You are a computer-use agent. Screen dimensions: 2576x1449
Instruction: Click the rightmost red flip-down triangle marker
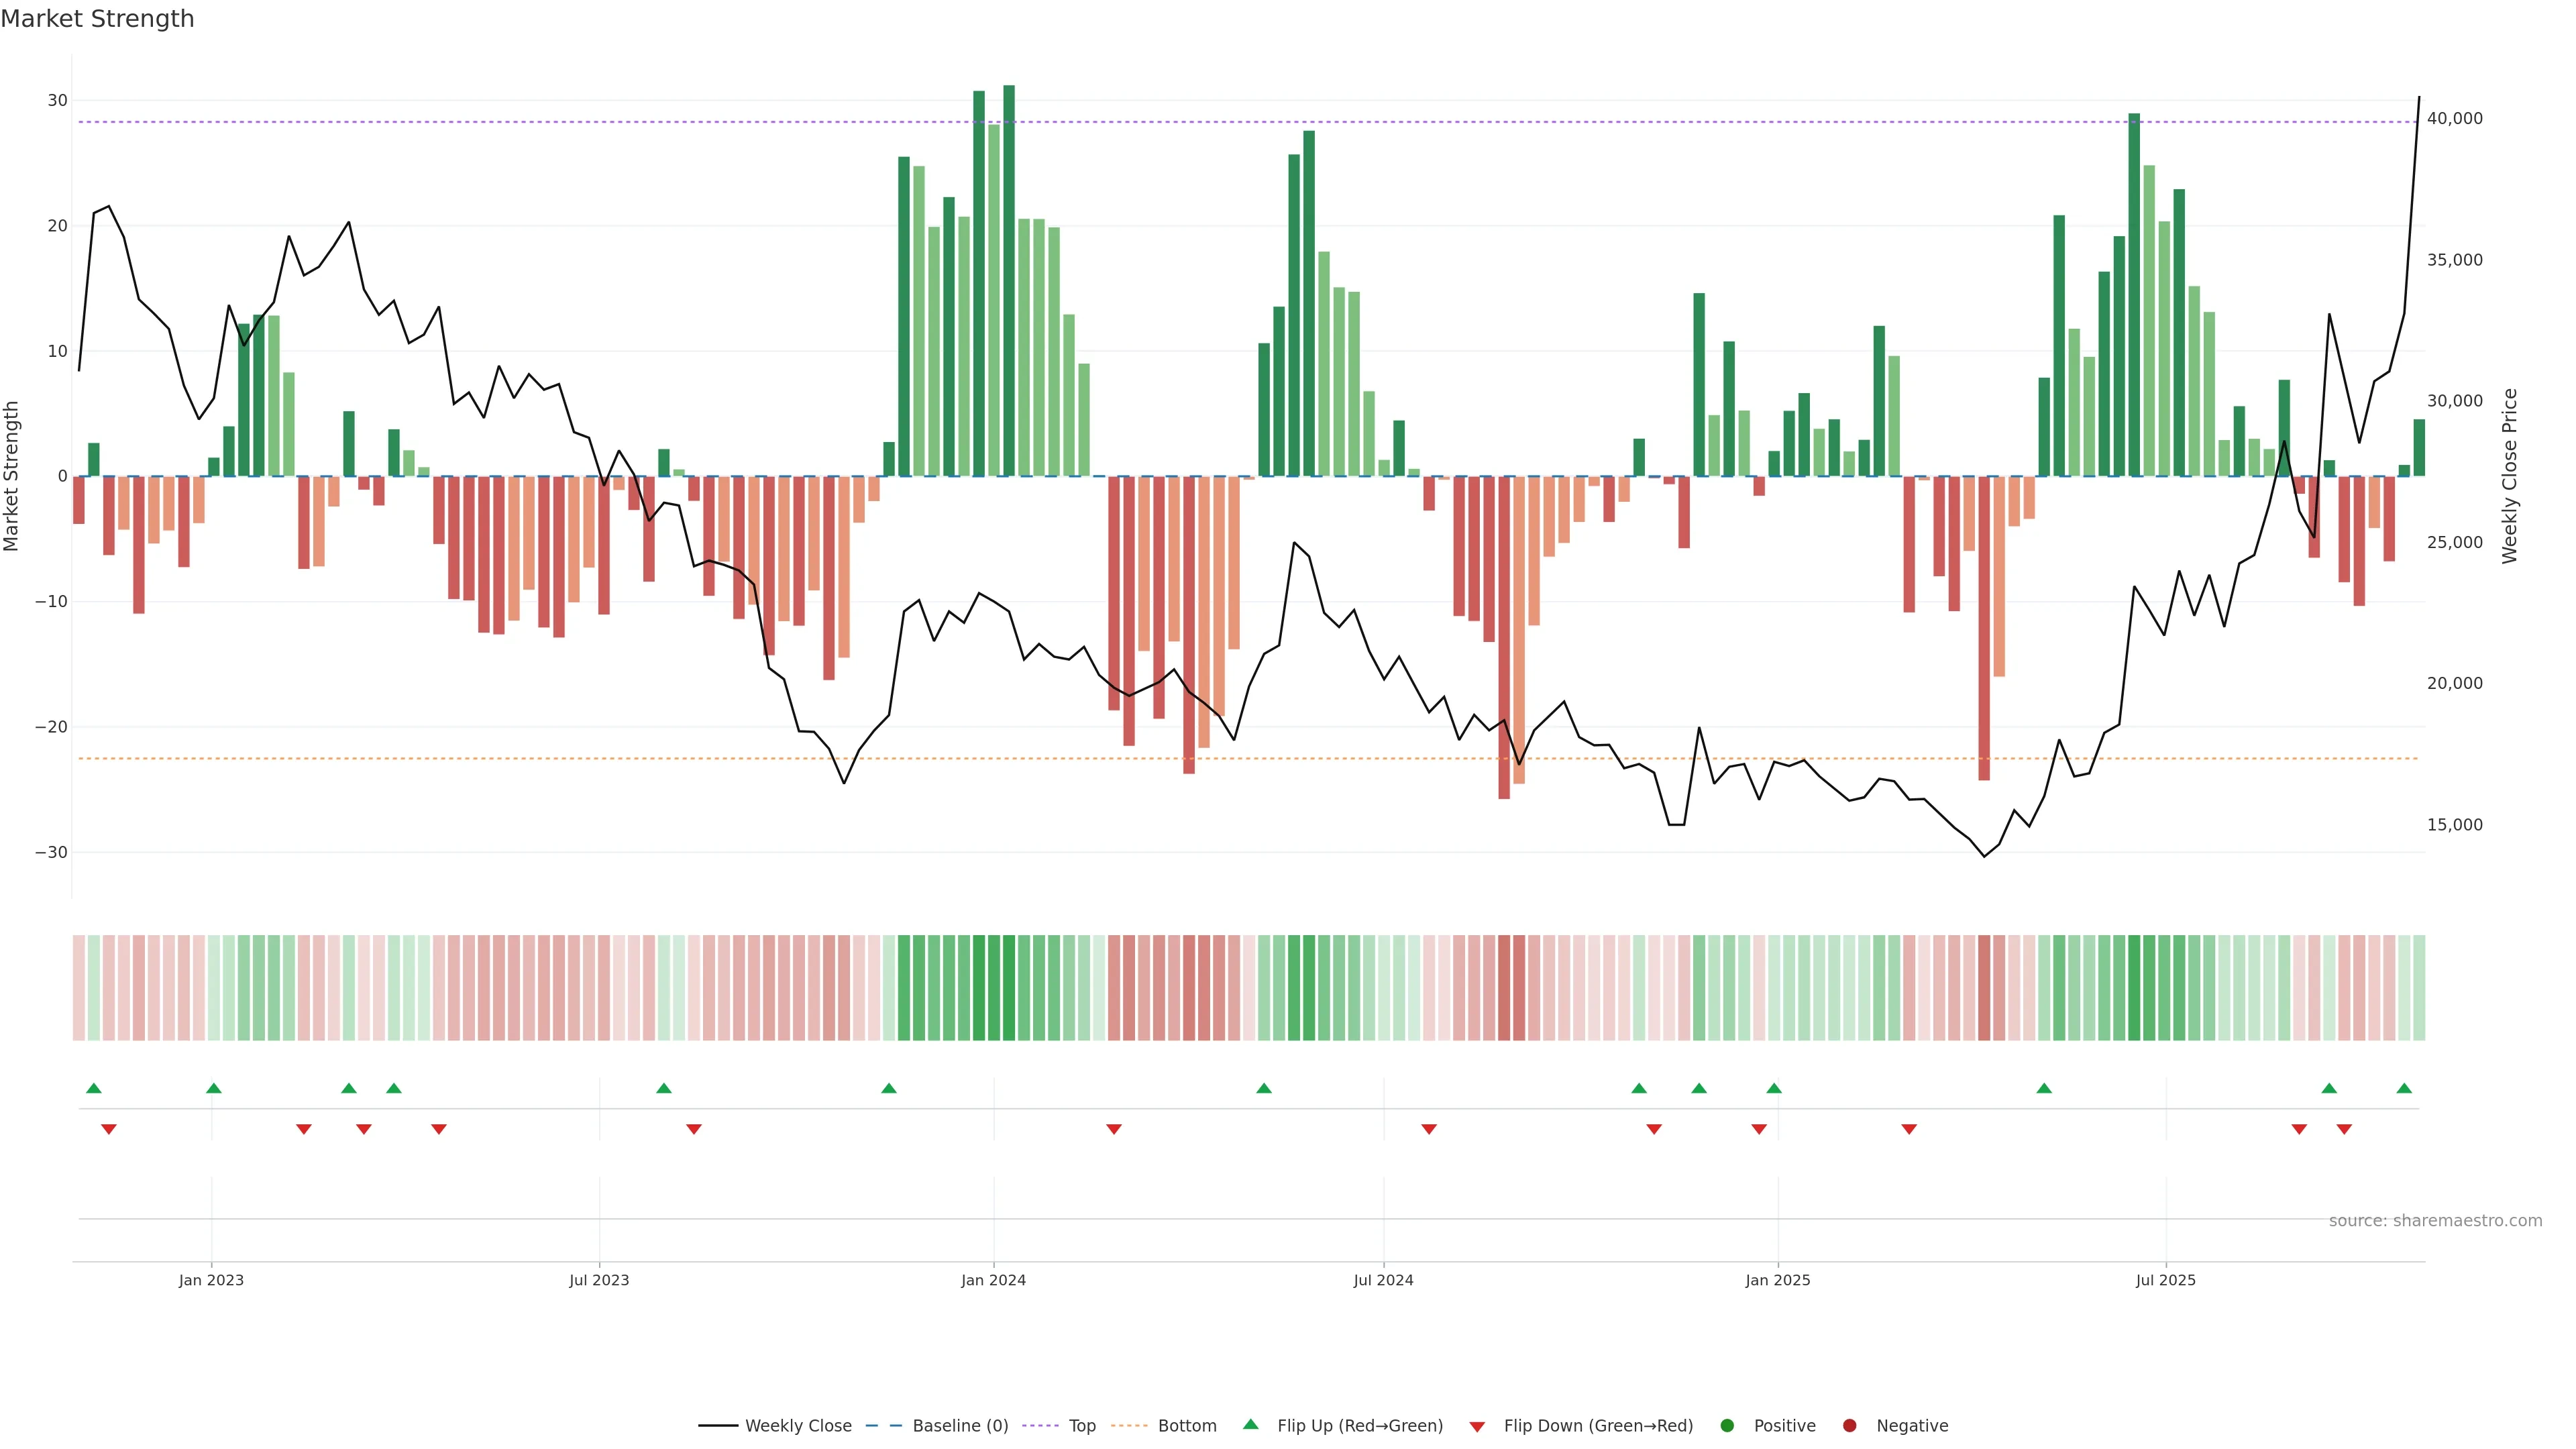click(2344, 1129)
